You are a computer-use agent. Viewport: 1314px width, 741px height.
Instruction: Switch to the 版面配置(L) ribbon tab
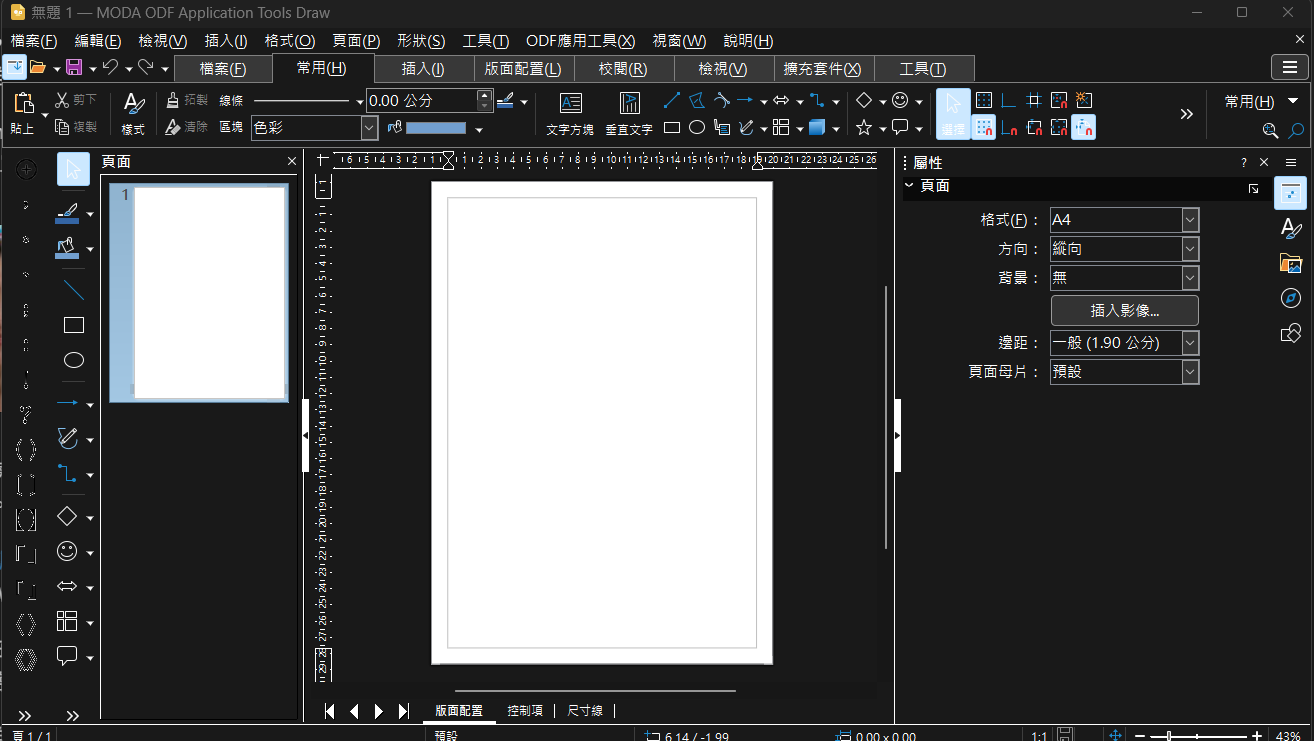coord(523,69)
